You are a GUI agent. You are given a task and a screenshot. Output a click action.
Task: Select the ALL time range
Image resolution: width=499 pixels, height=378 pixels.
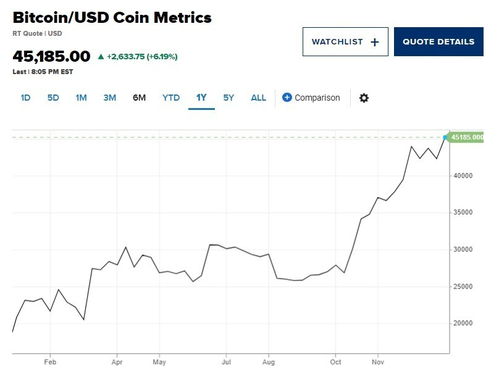(x=258, y=98)
